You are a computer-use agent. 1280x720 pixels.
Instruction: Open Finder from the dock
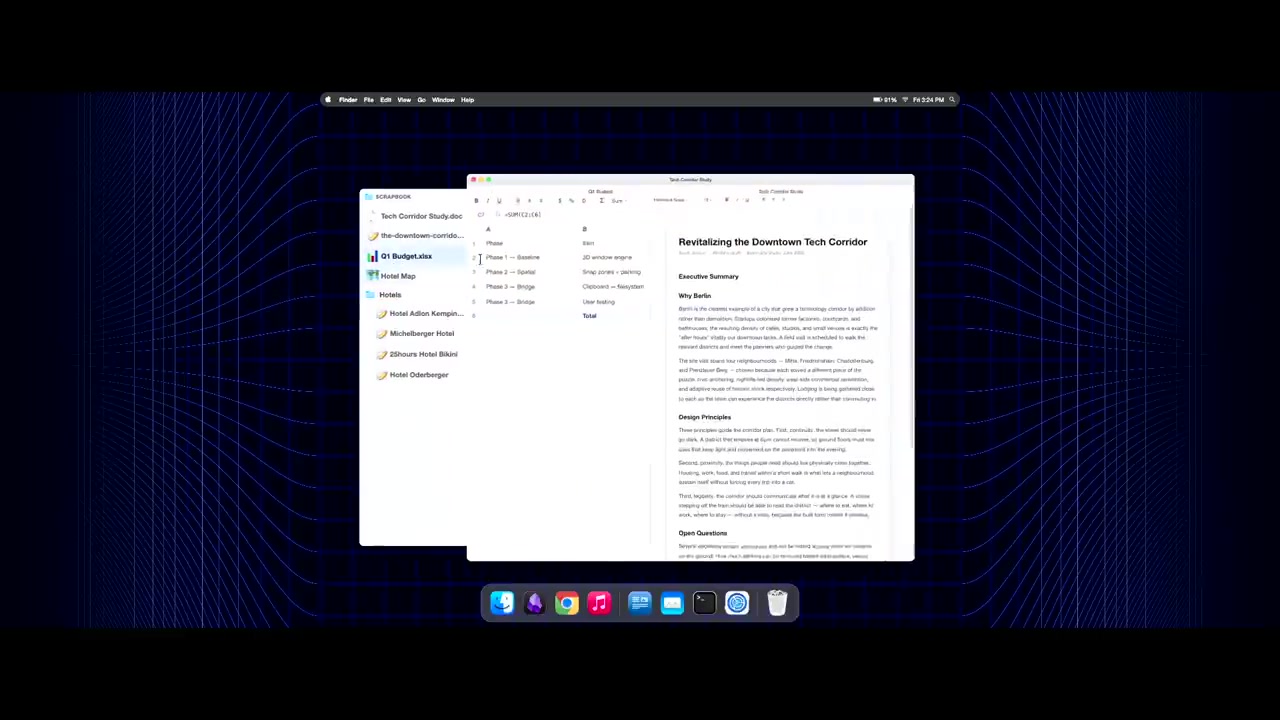(x=502, y=603)
